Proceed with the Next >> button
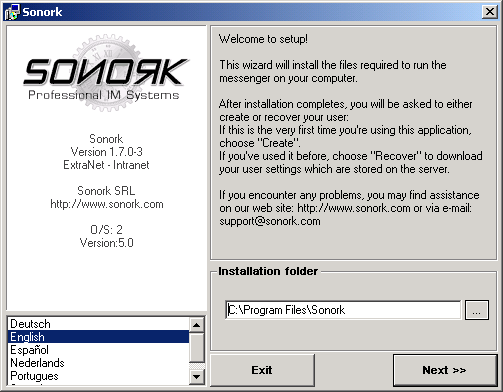This screenshot has height=392, width=503. click(445, 370)
